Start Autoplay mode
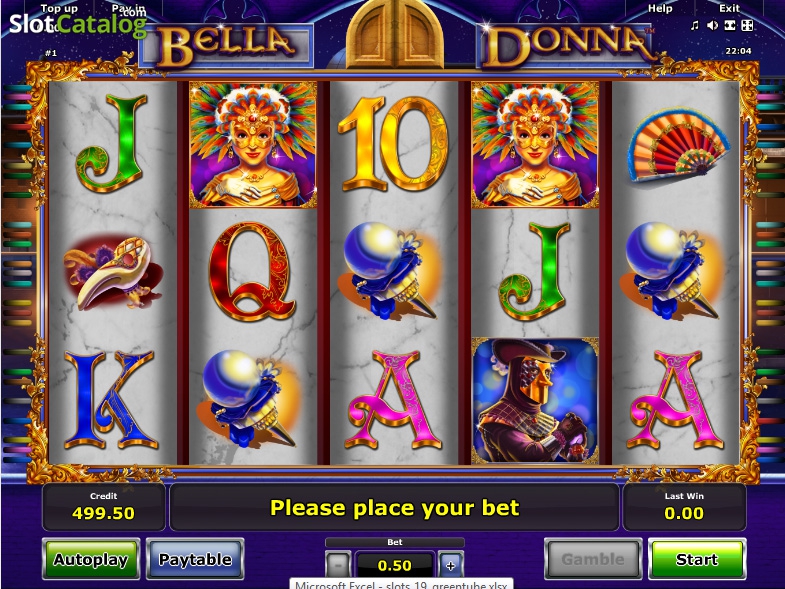The width and height of the screenshot is (785, 589). [x=91, y=559]
